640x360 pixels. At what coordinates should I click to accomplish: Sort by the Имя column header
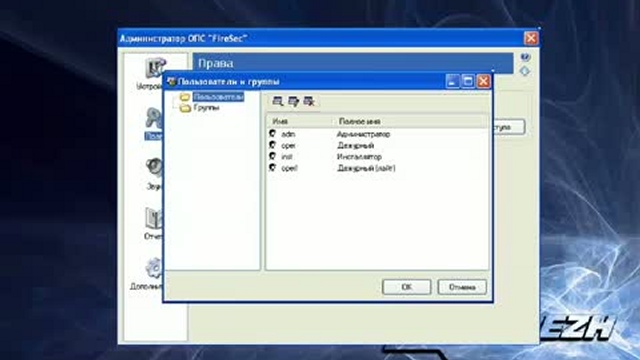[x=300, y=121]
